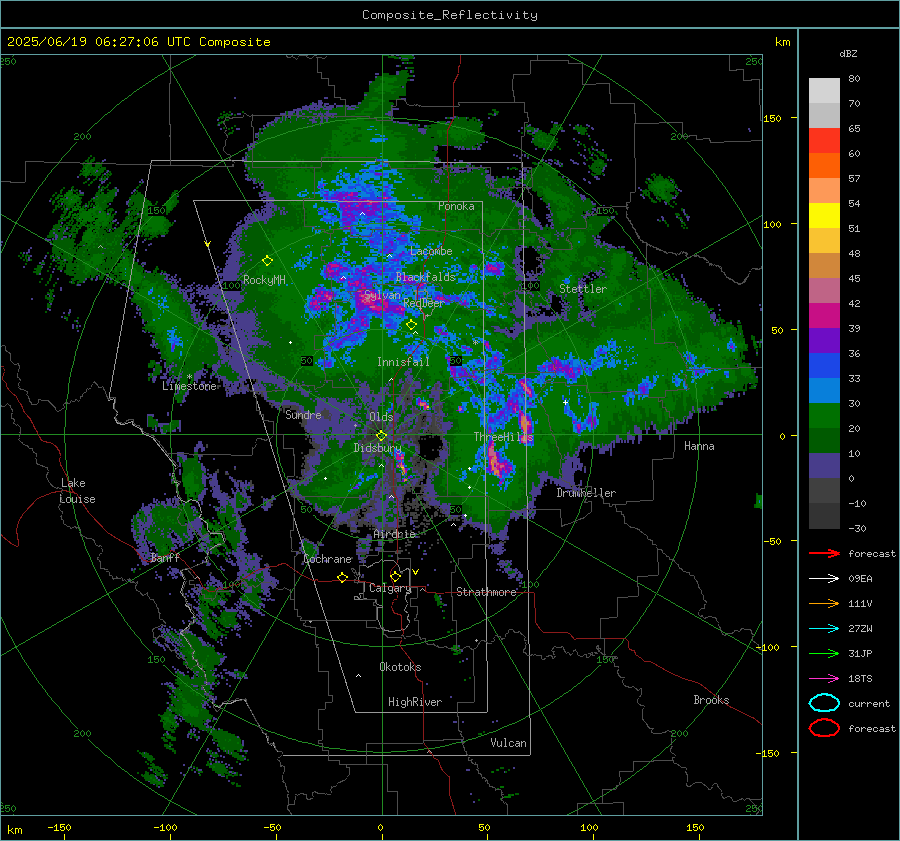
Task: Click the yellow station marker above Calgary label
Action: 395,576
